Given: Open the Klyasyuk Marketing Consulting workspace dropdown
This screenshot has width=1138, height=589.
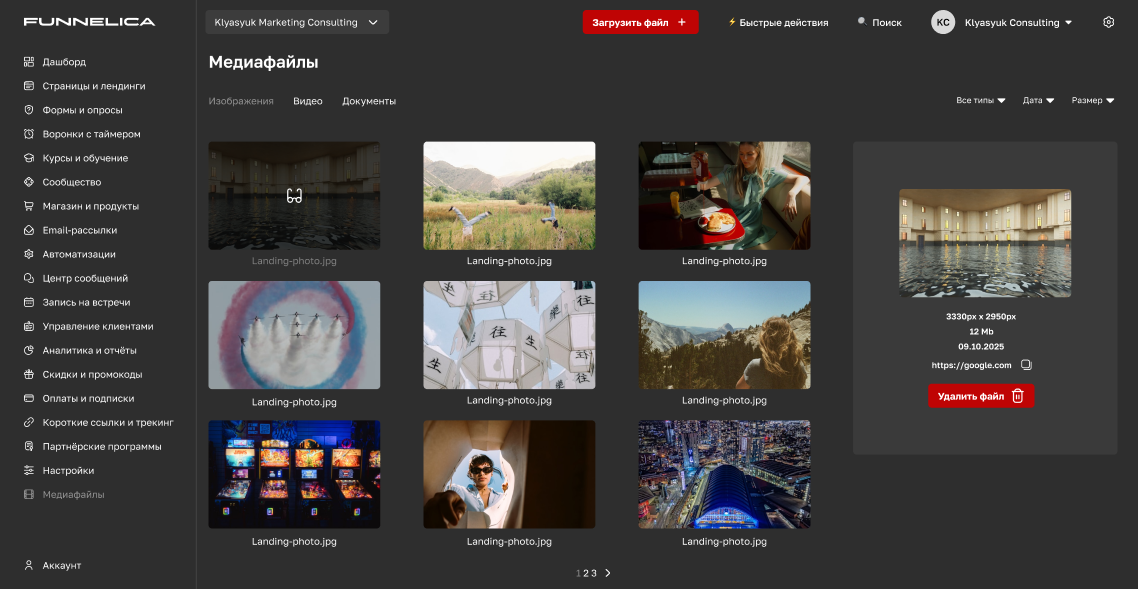Looking at the screenshot, I should (x=298, y=22).
